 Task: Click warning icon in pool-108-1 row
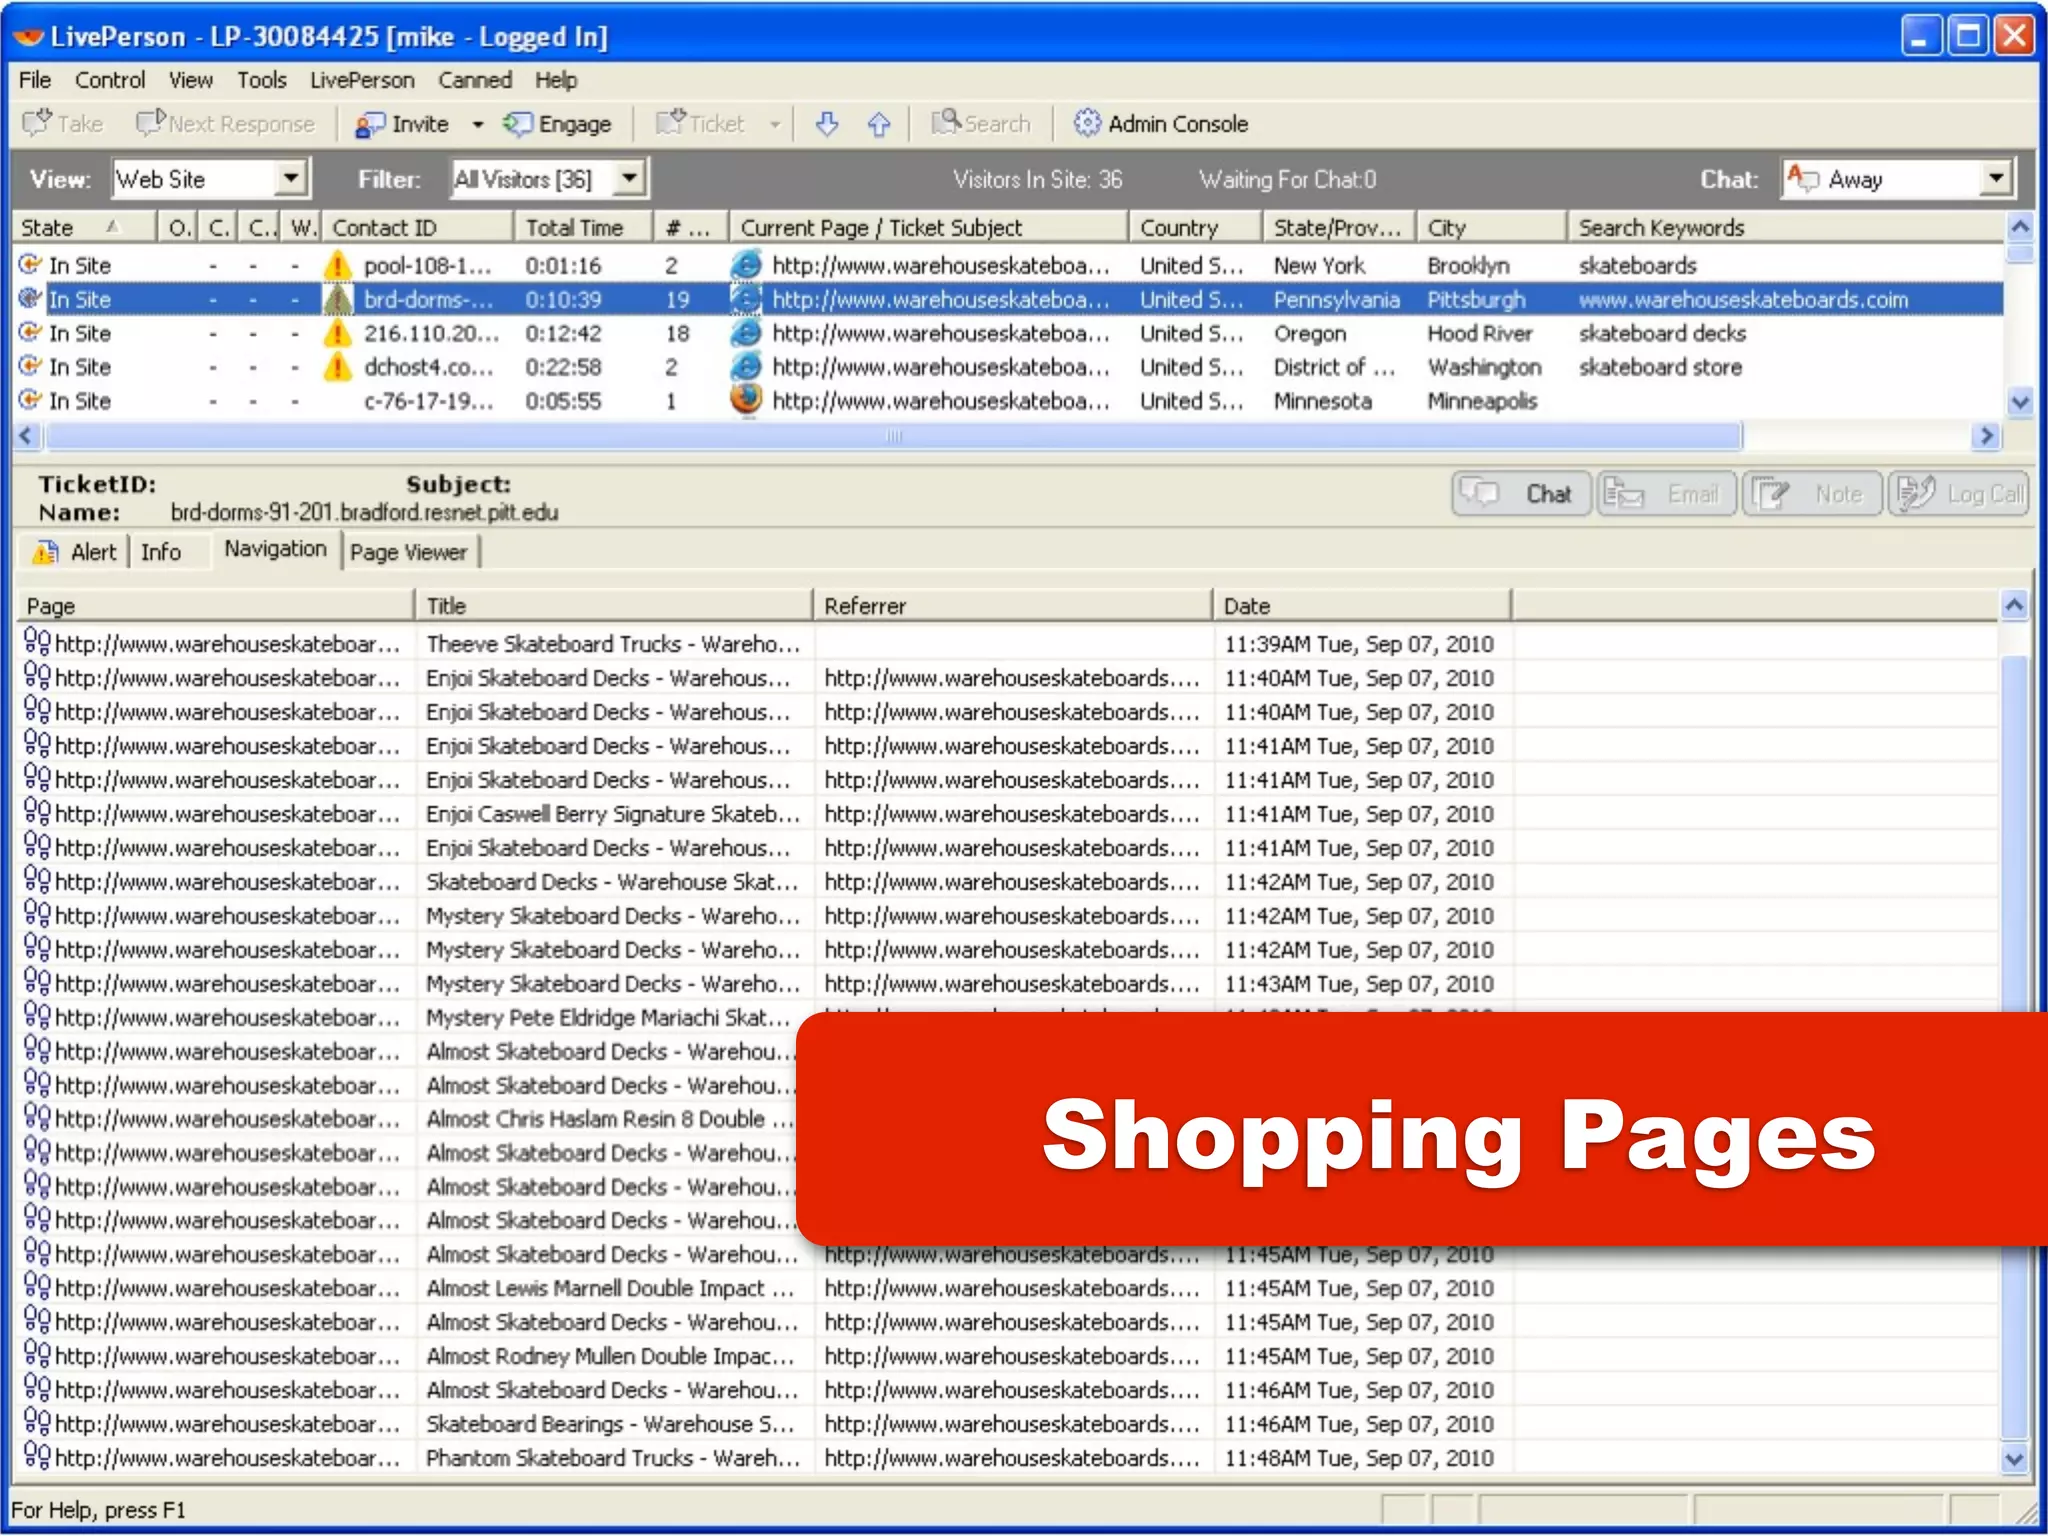pyautogui.click(x=338, y=265)
